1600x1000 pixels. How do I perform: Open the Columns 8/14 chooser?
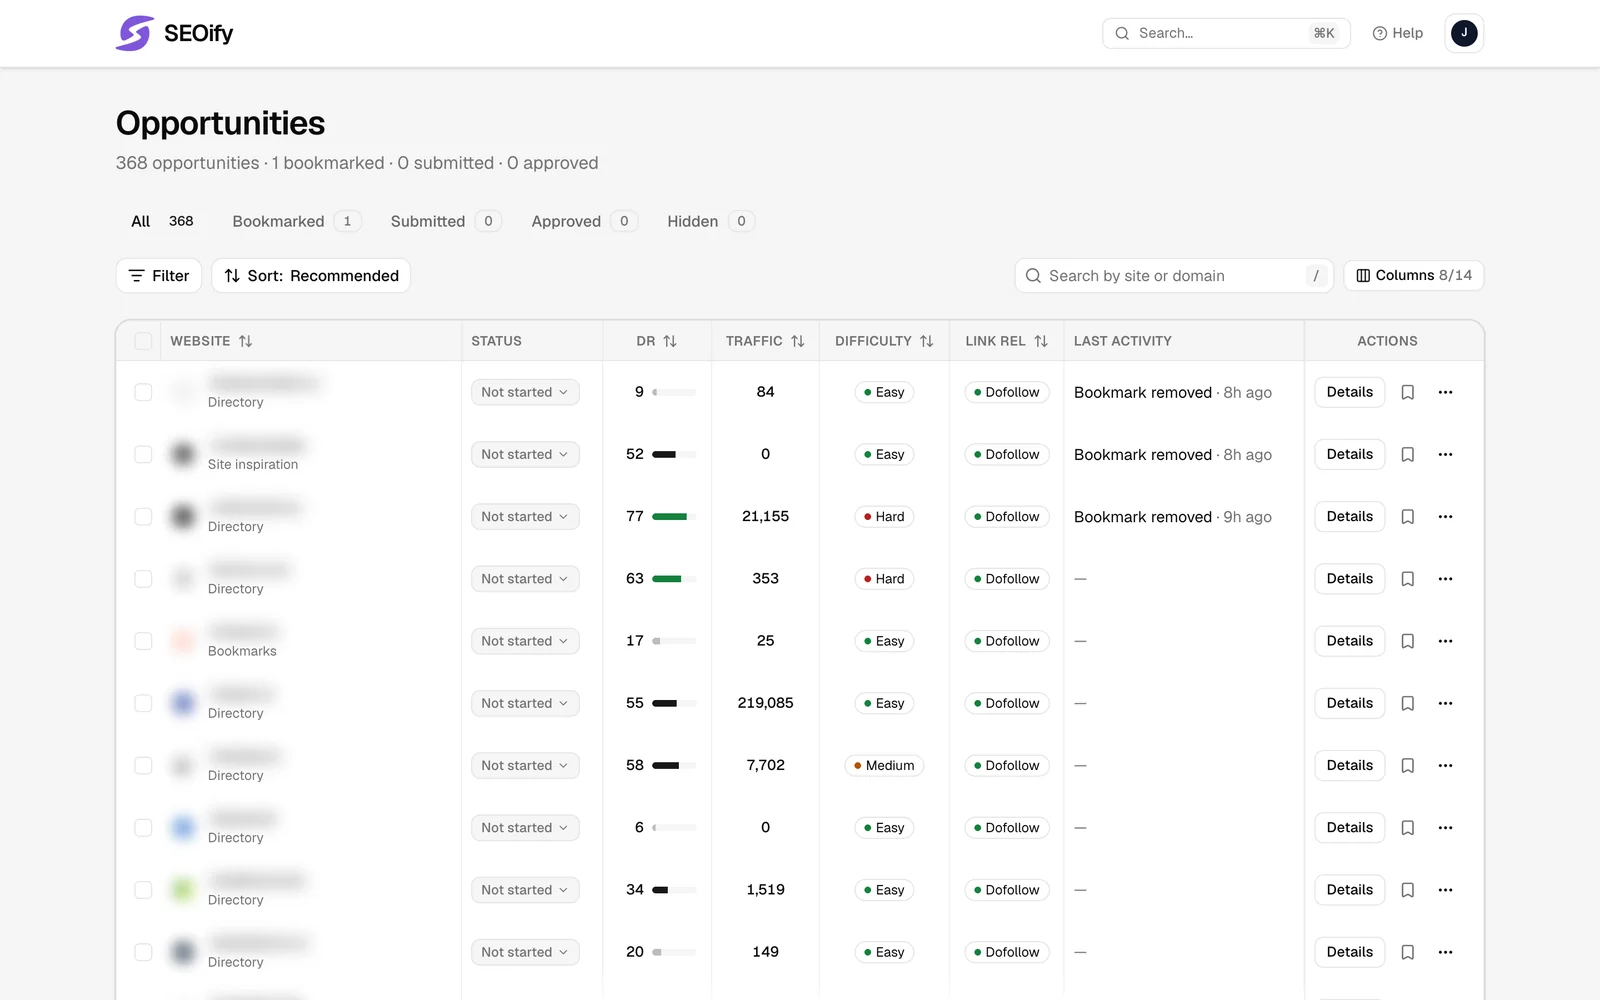tap(1413, 276)
